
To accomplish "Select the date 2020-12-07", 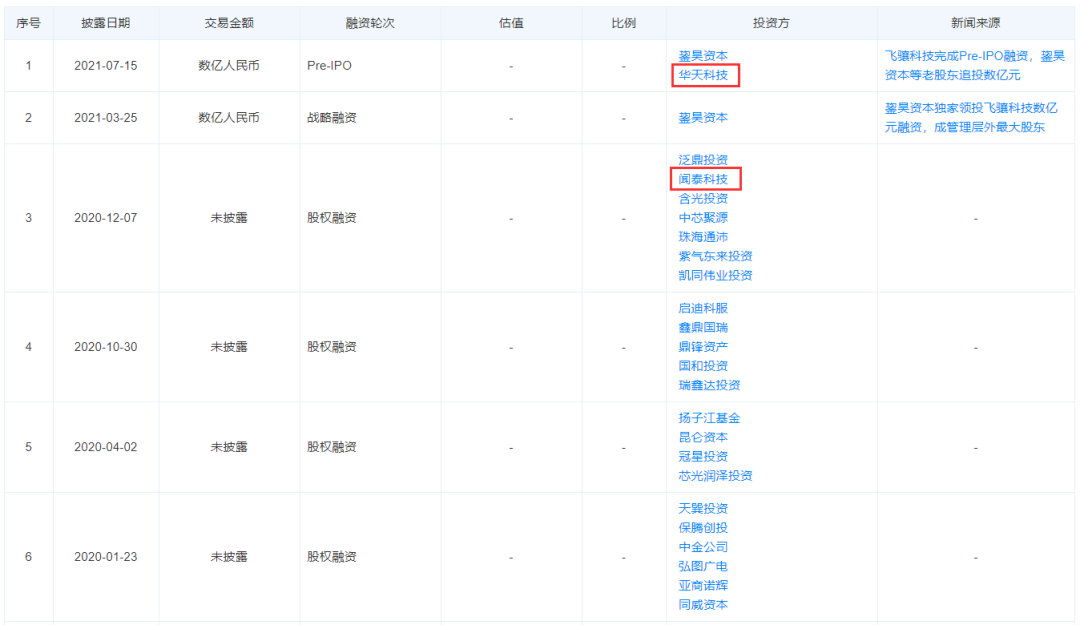I will click(x=105, y=218).
